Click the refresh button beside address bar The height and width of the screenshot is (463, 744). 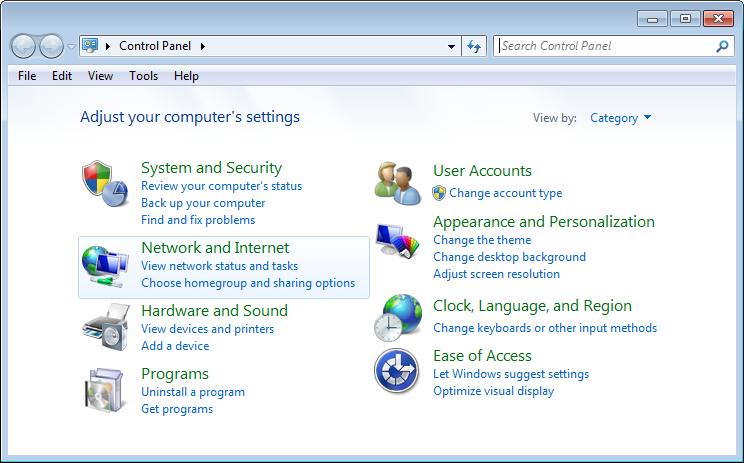point(475,46)
